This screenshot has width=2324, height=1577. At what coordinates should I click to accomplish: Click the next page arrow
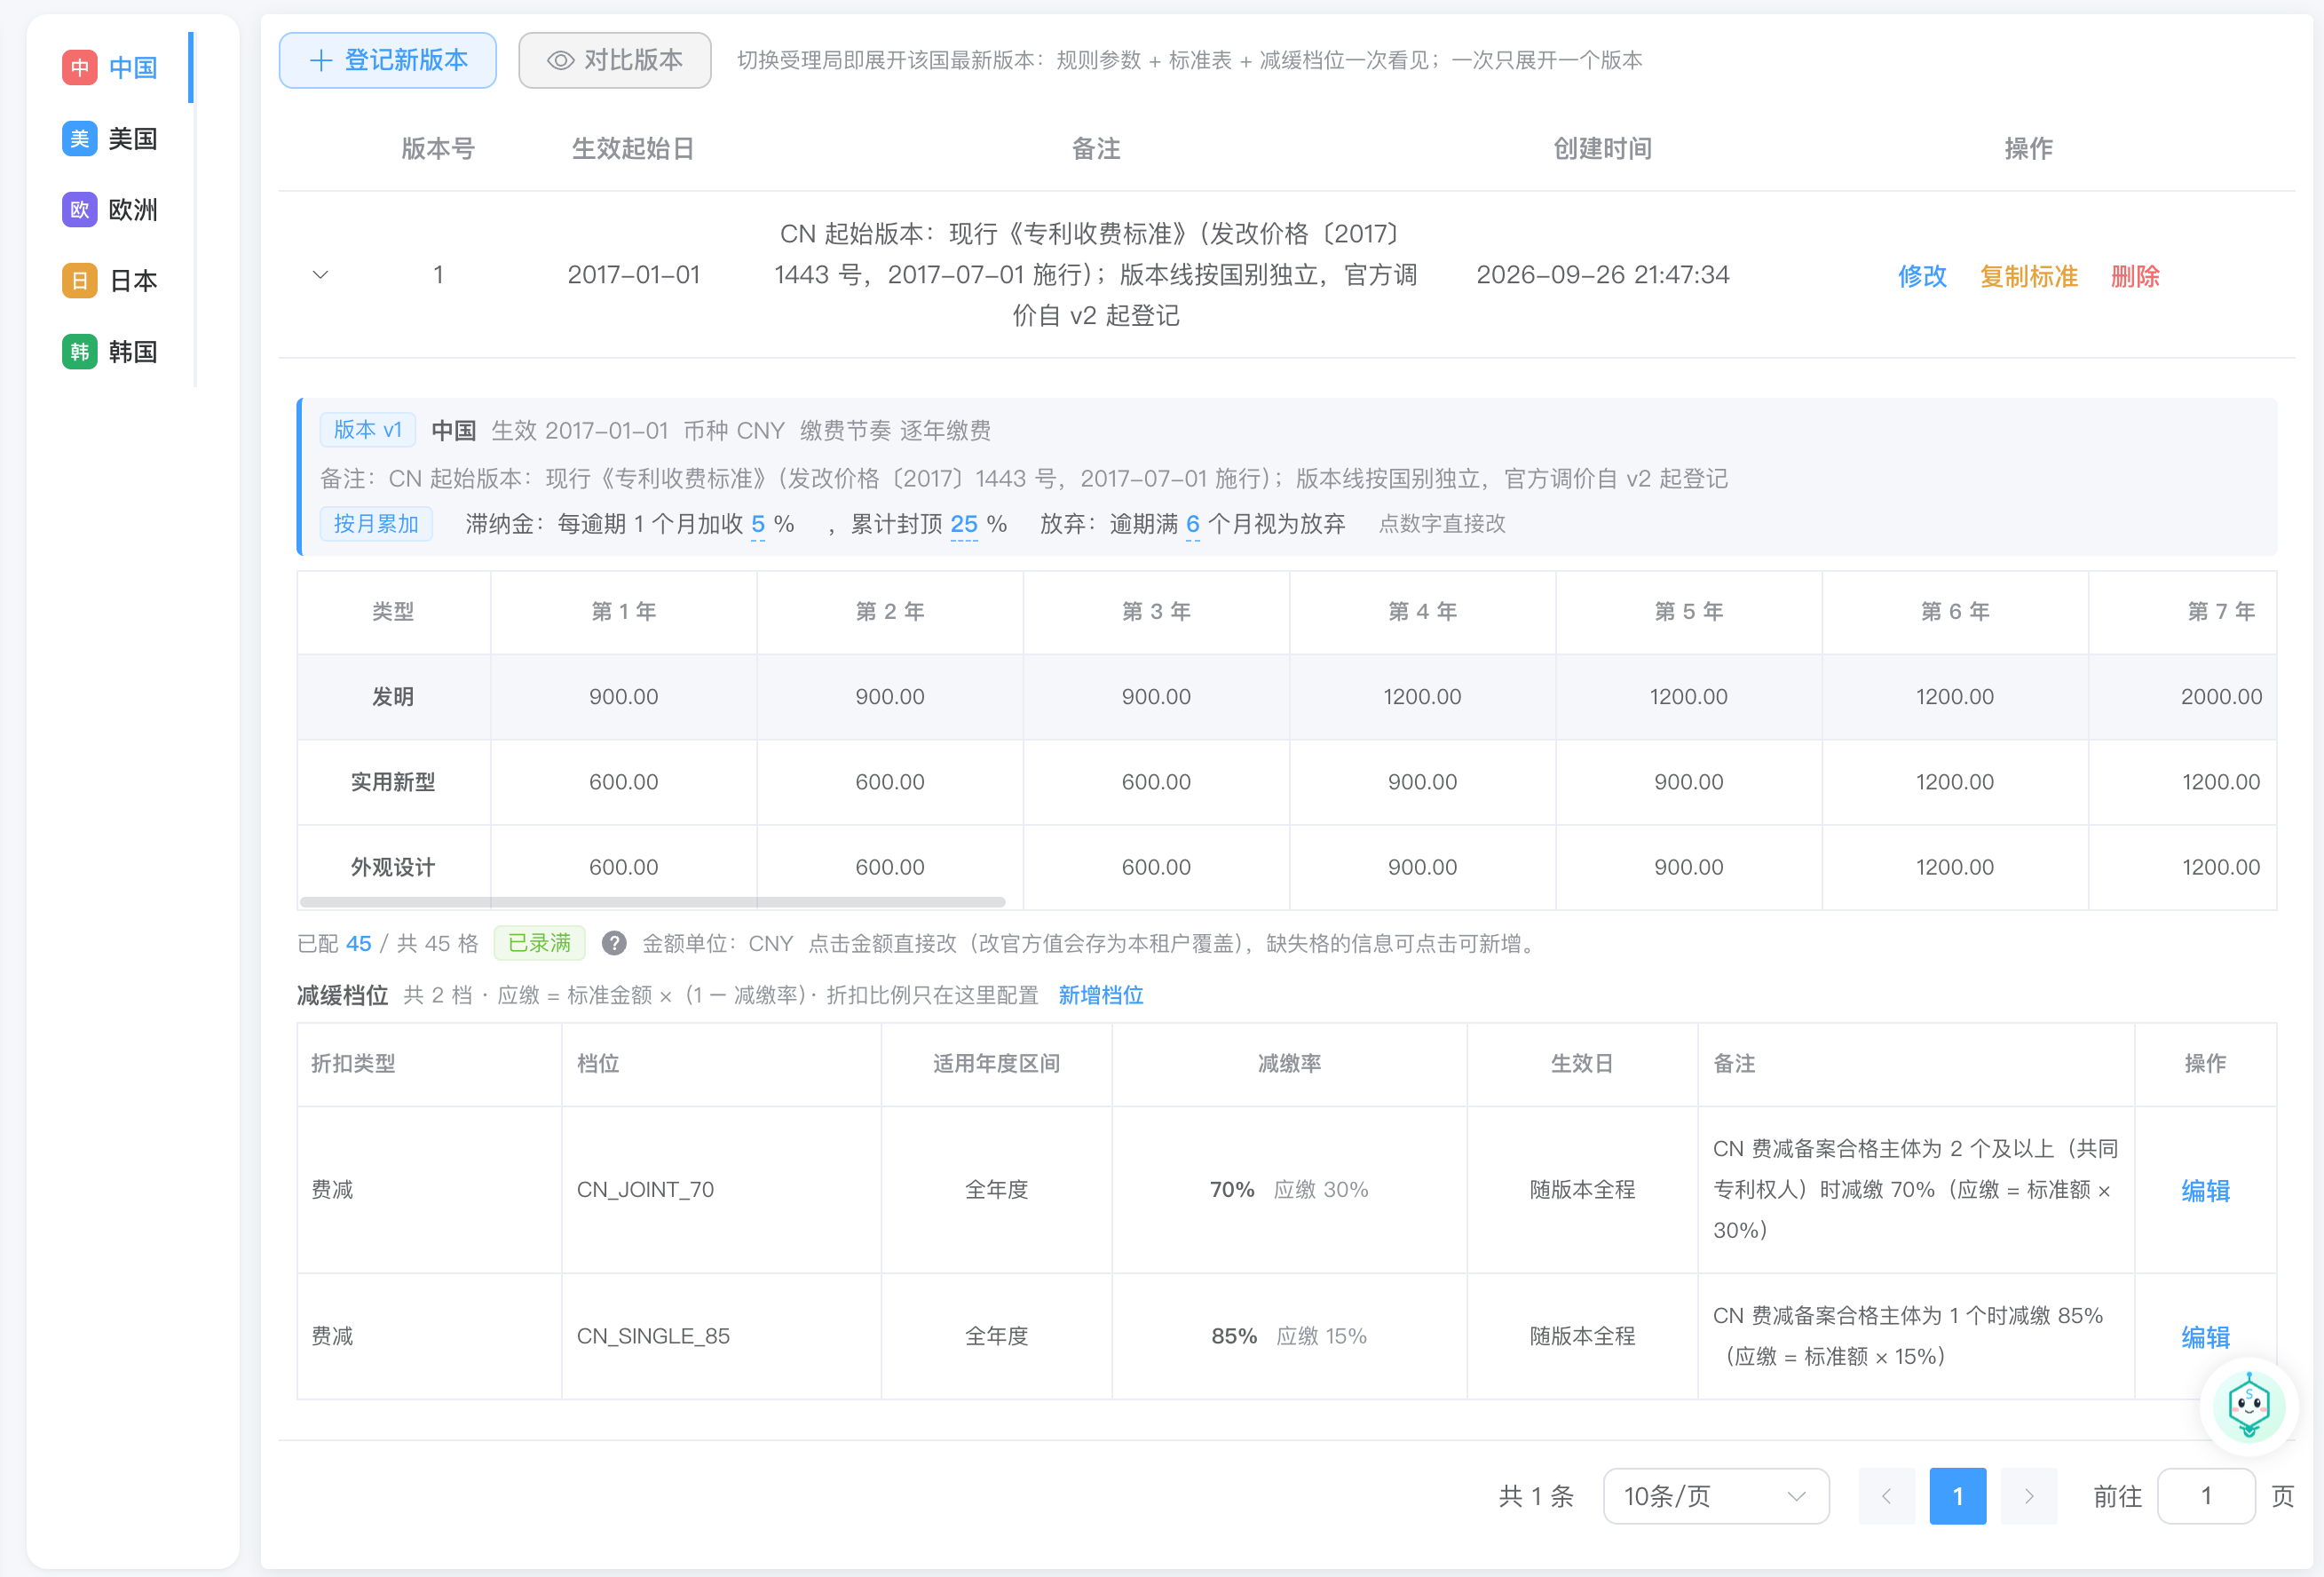tap(2029, 1496)
